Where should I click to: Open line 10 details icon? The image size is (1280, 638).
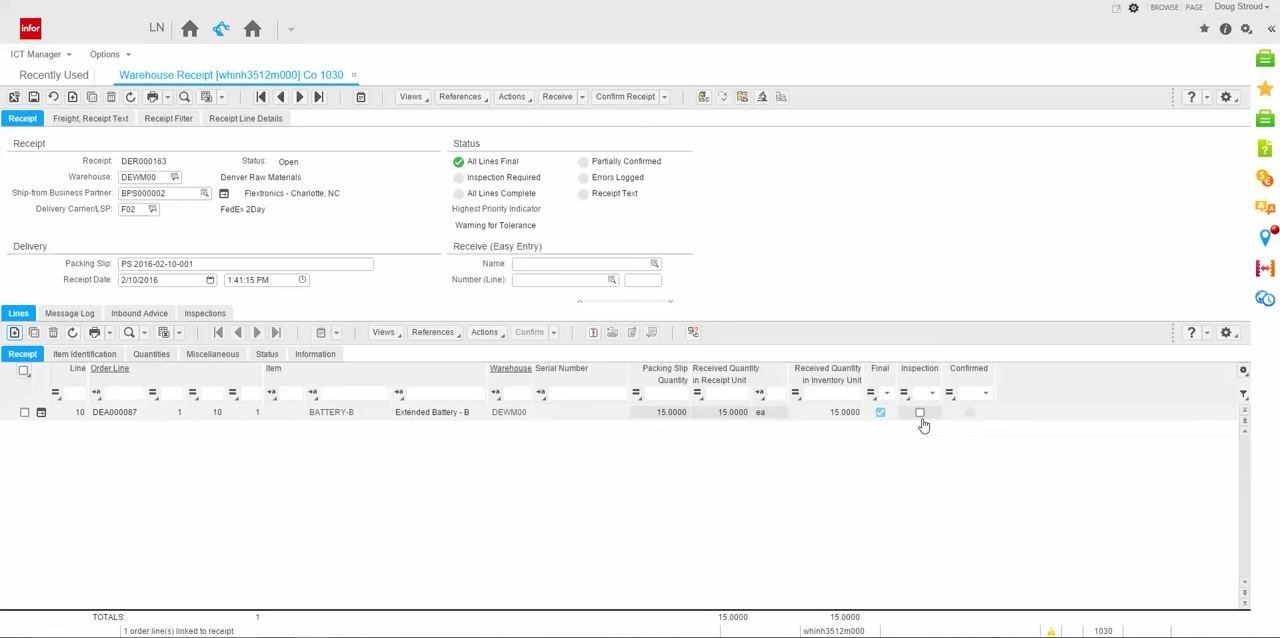point(41,412)
